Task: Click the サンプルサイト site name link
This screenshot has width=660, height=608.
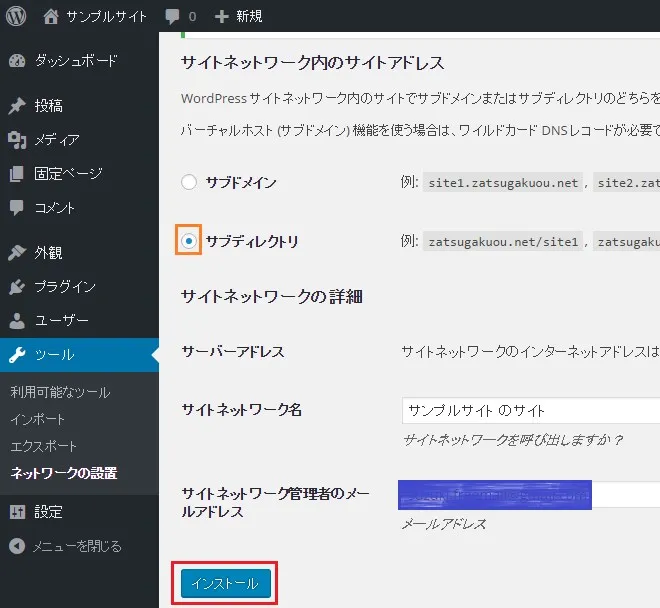Action: [x=106, y=17]
